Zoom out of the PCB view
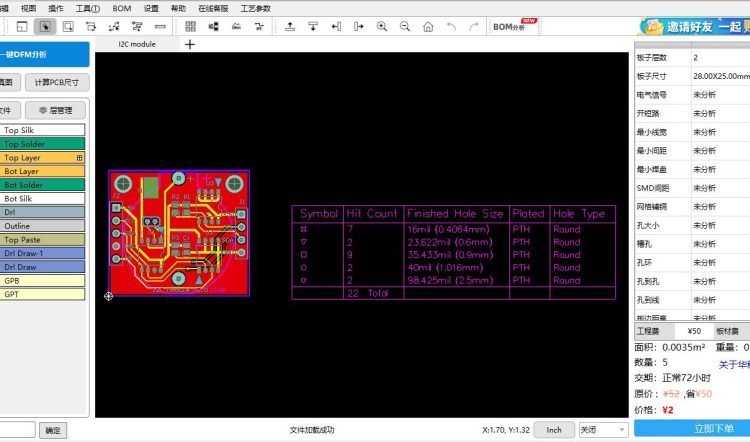Image resolution: width=750 pixels, height=442 pixels. (x=405, y=27)
